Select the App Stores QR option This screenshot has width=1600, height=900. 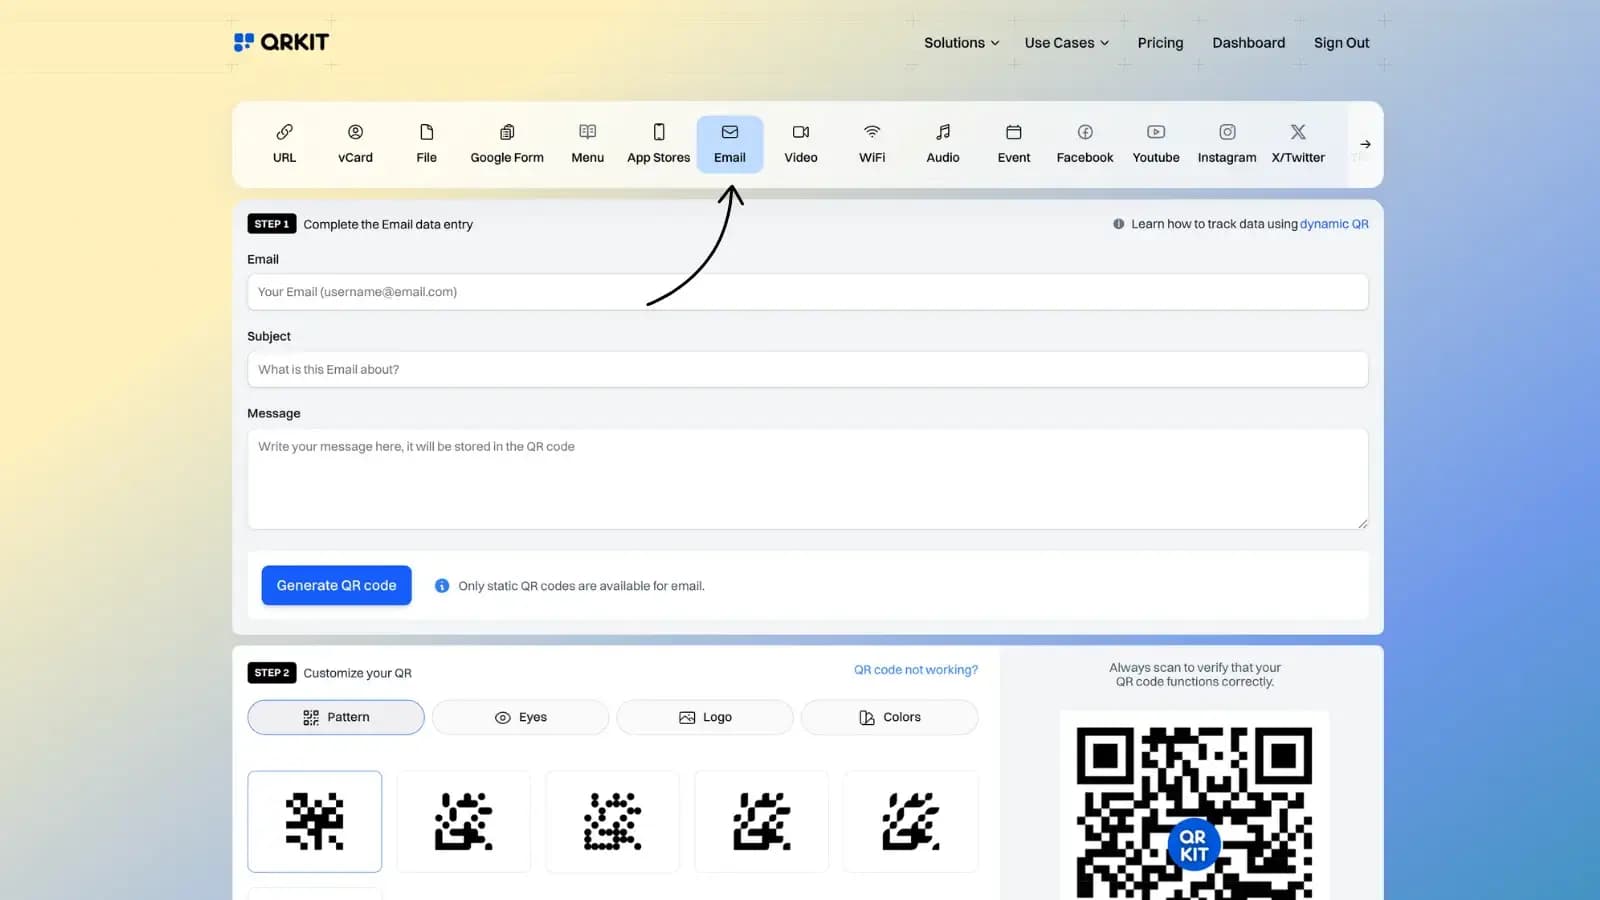(657, 143)
